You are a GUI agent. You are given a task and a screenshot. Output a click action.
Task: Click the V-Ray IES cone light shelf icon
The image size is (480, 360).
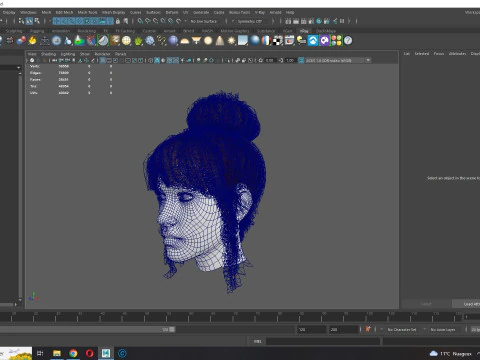tap(220, 41)
